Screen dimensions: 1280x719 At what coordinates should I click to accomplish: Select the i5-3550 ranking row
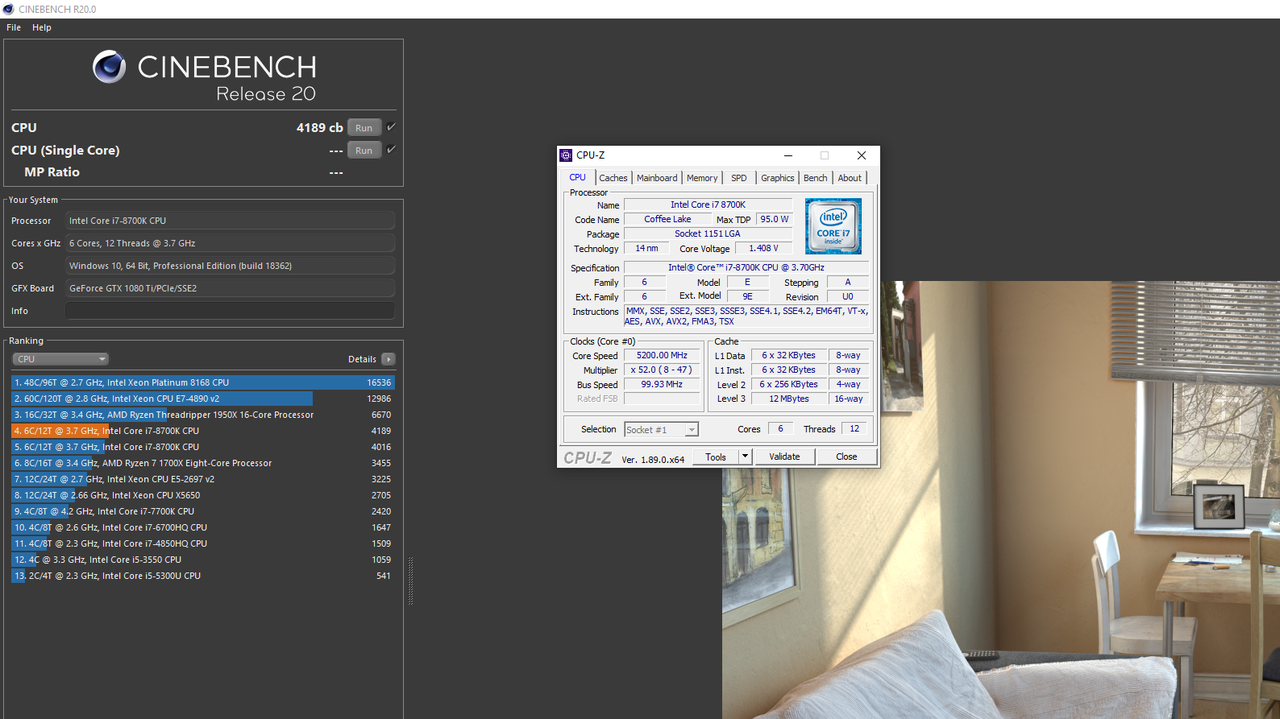[x=203, y=559]
